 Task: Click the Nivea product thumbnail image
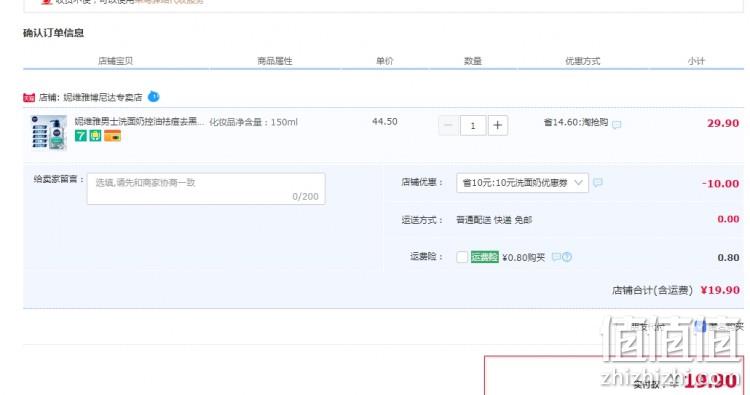(x=48, y=132)
